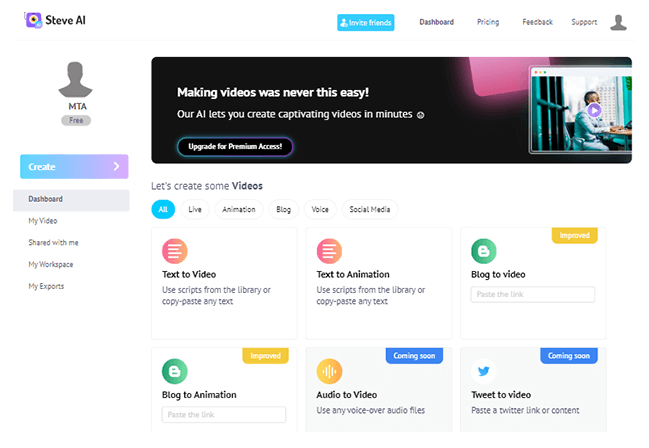Open Dashboard in the top navigation
The height and width of the screenshot is (448, 649).
[x=436, y=22]
